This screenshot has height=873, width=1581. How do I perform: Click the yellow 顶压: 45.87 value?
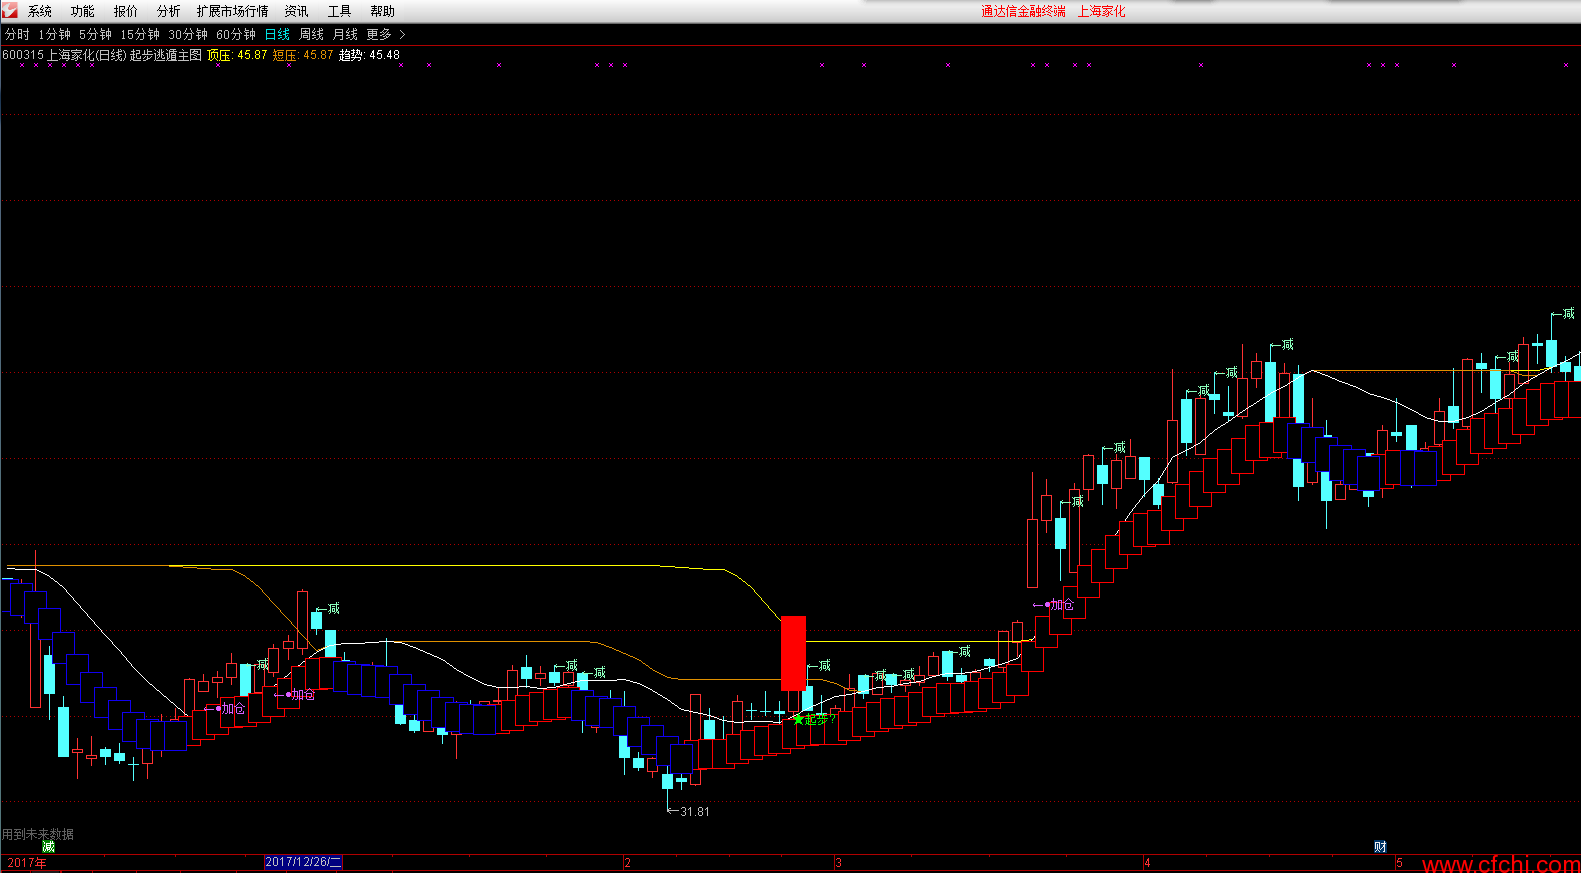(x=237, y=55)
